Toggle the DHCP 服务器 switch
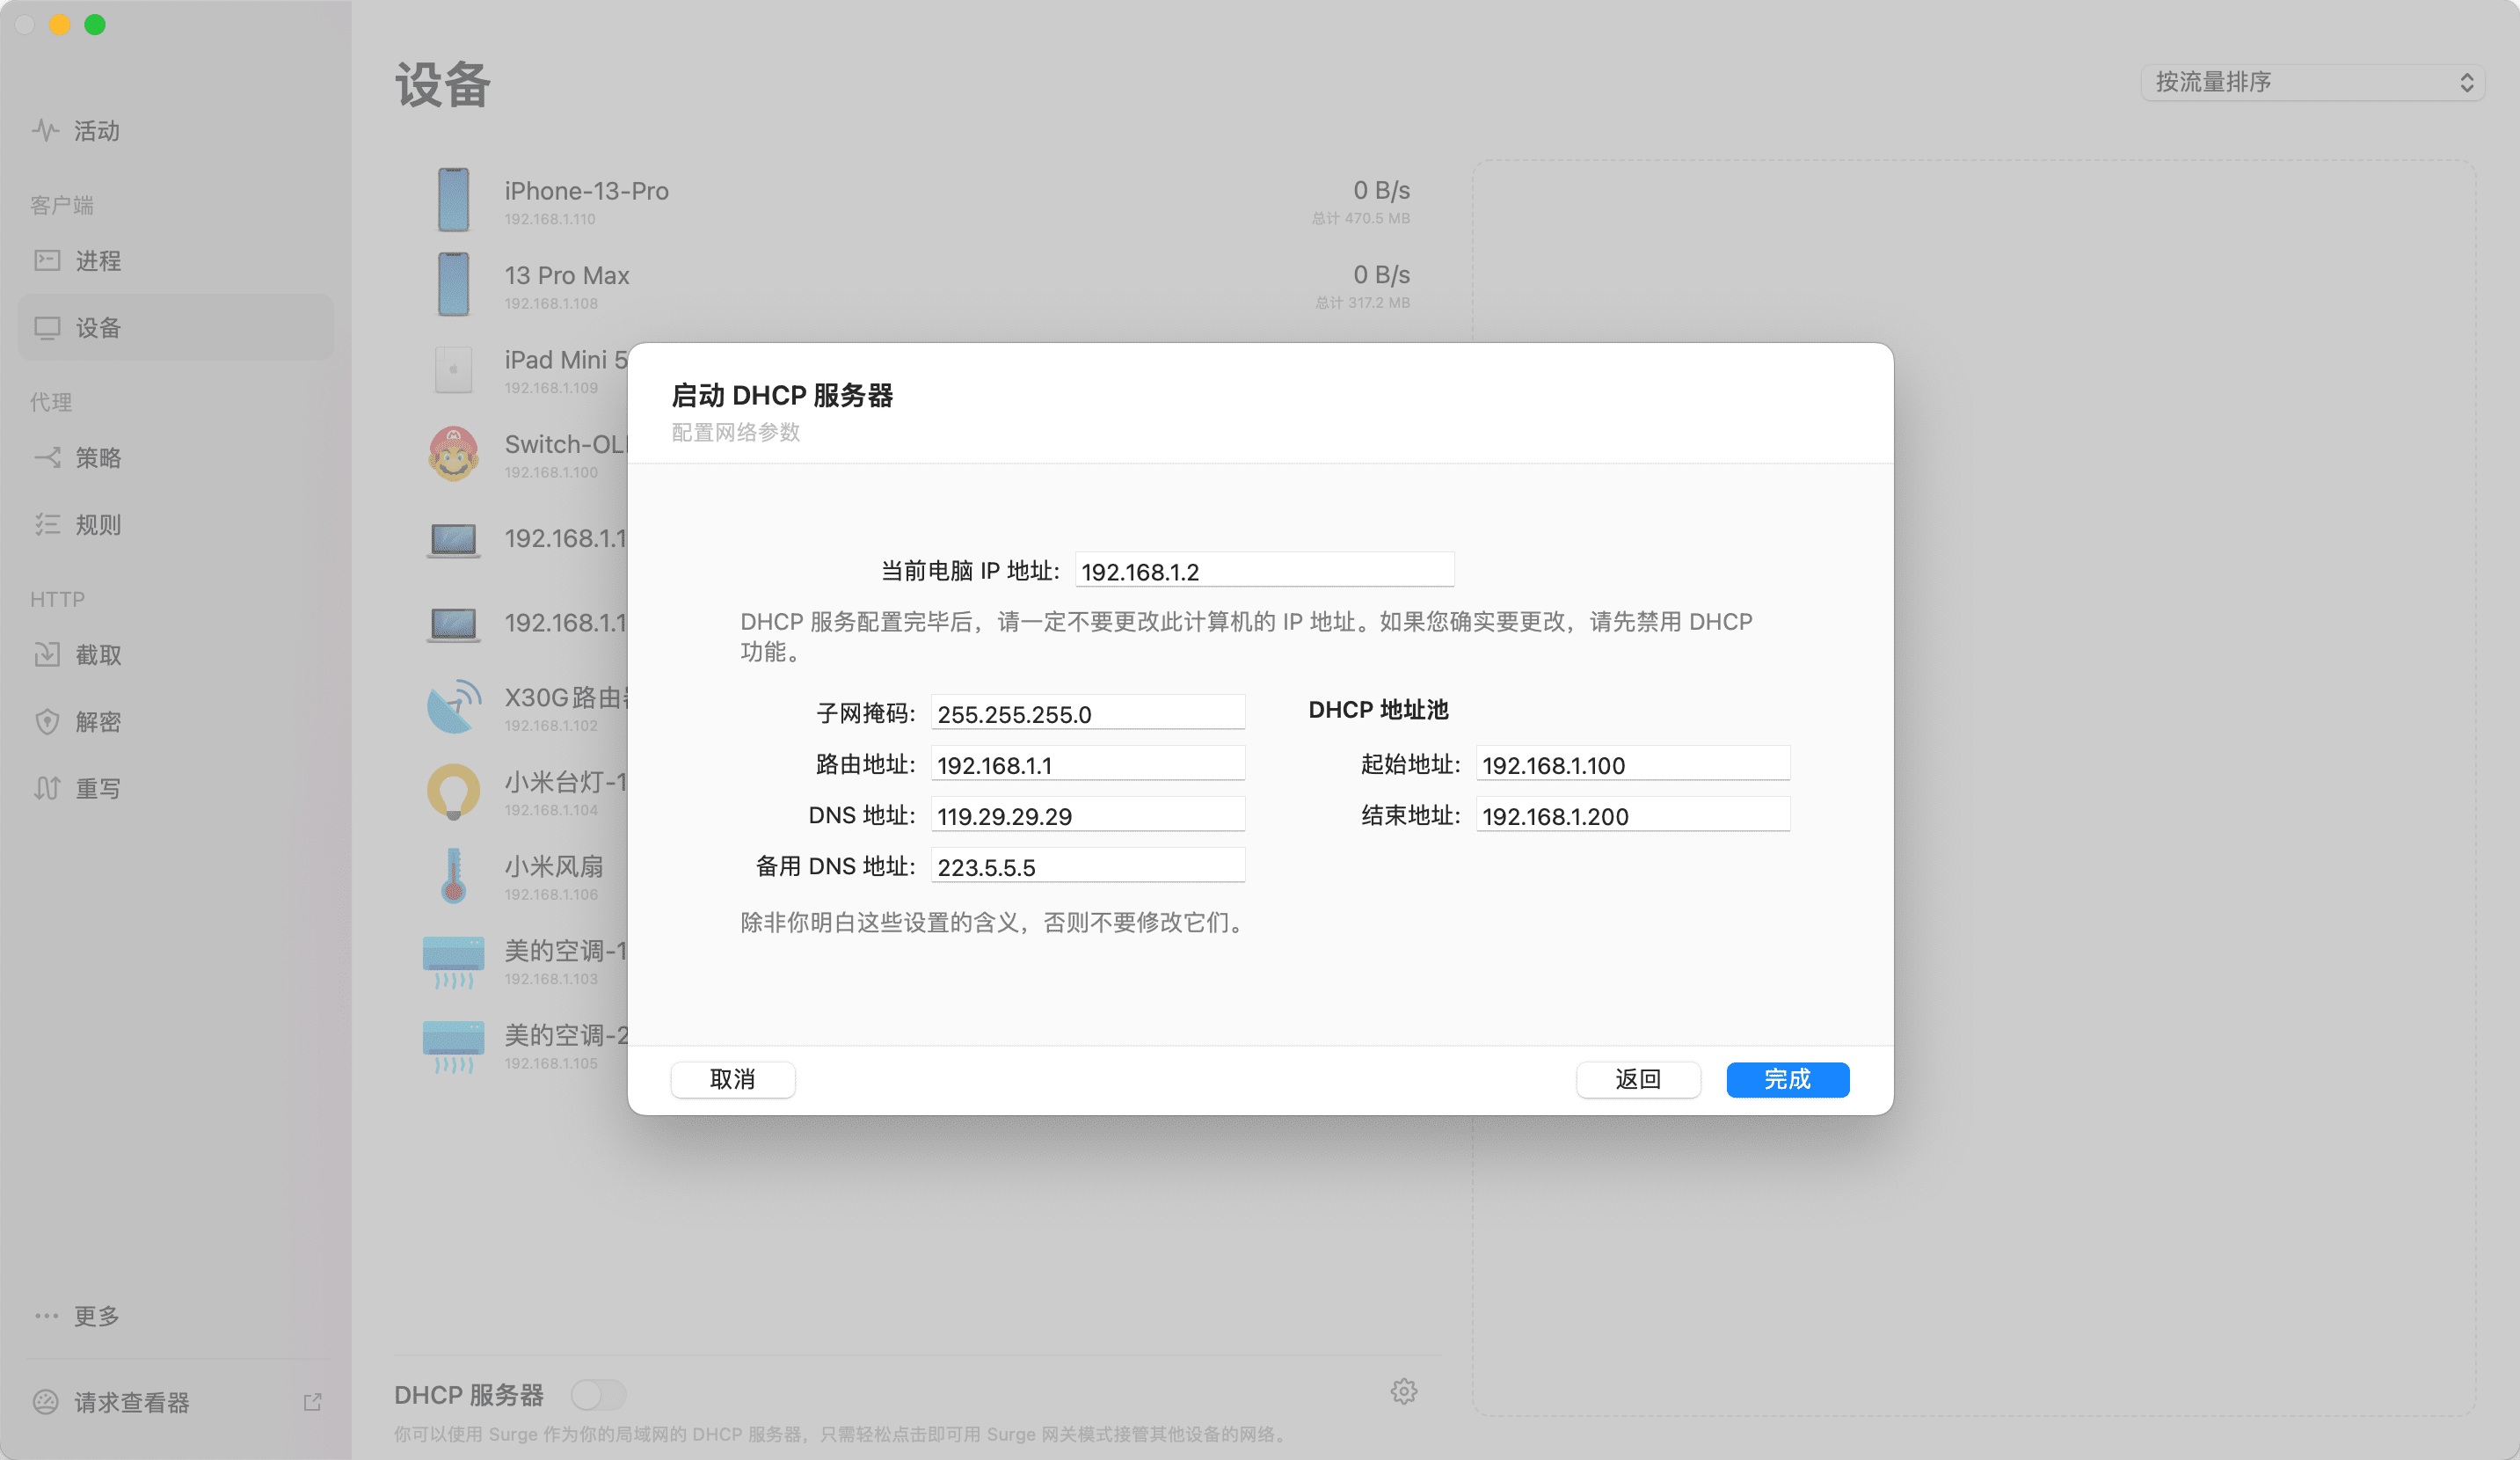This screenshot has width=2520, height=1460. [x=598, y=1393]
